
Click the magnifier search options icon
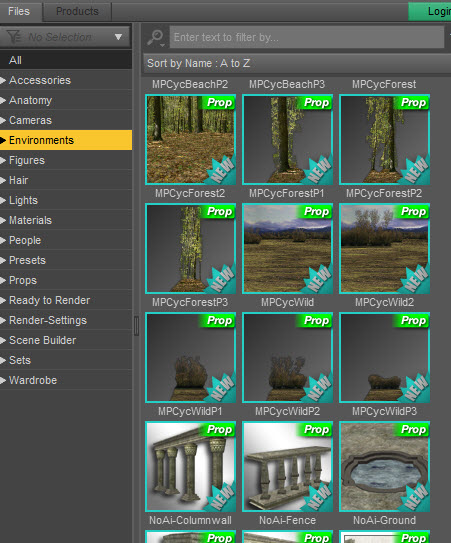pyautogui.click(x=156, y=37)
